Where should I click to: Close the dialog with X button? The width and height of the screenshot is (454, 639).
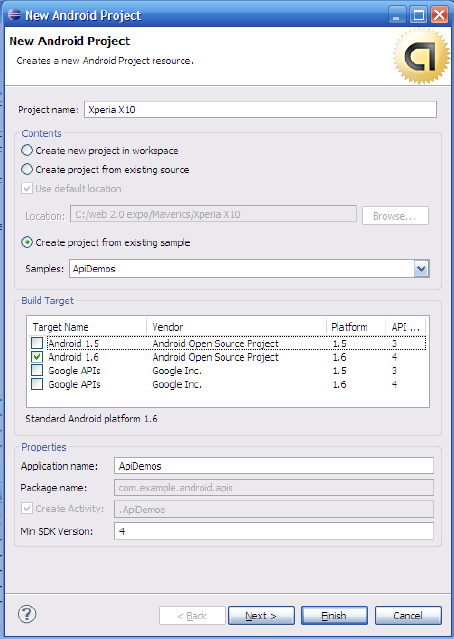coord(440,15)
